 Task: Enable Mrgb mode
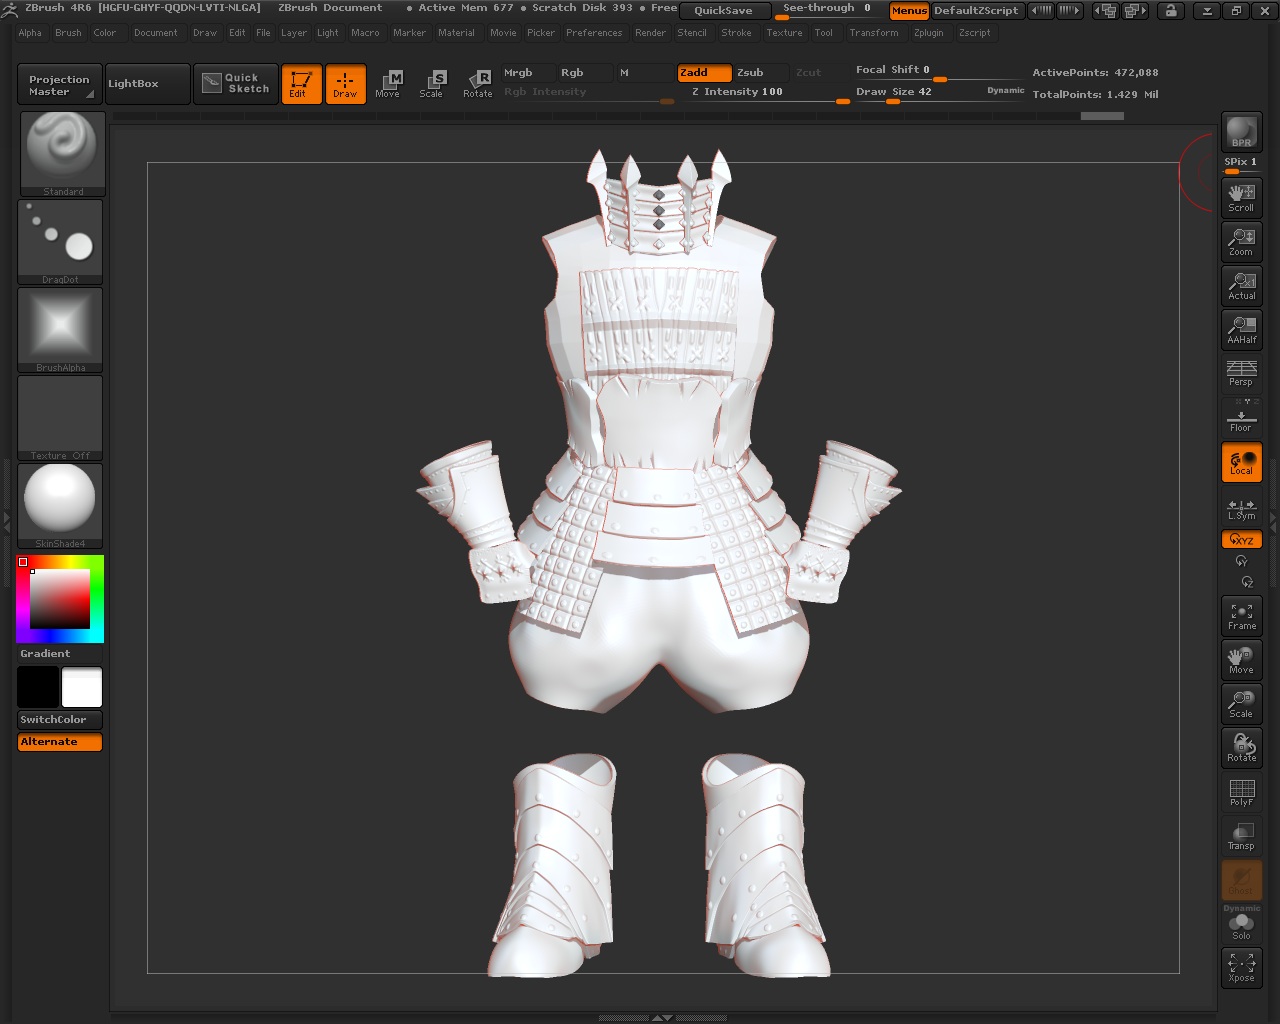pos(527,73)
